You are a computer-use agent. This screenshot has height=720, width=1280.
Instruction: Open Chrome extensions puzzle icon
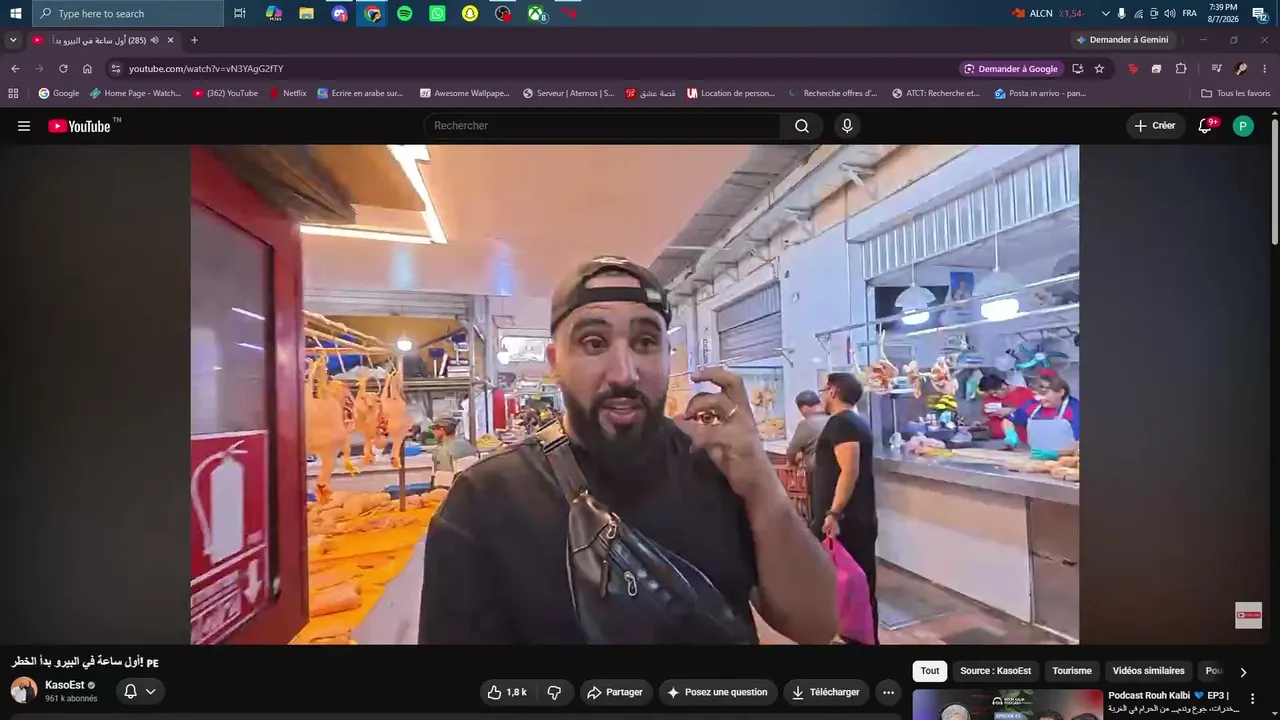tap(1181, 69)
